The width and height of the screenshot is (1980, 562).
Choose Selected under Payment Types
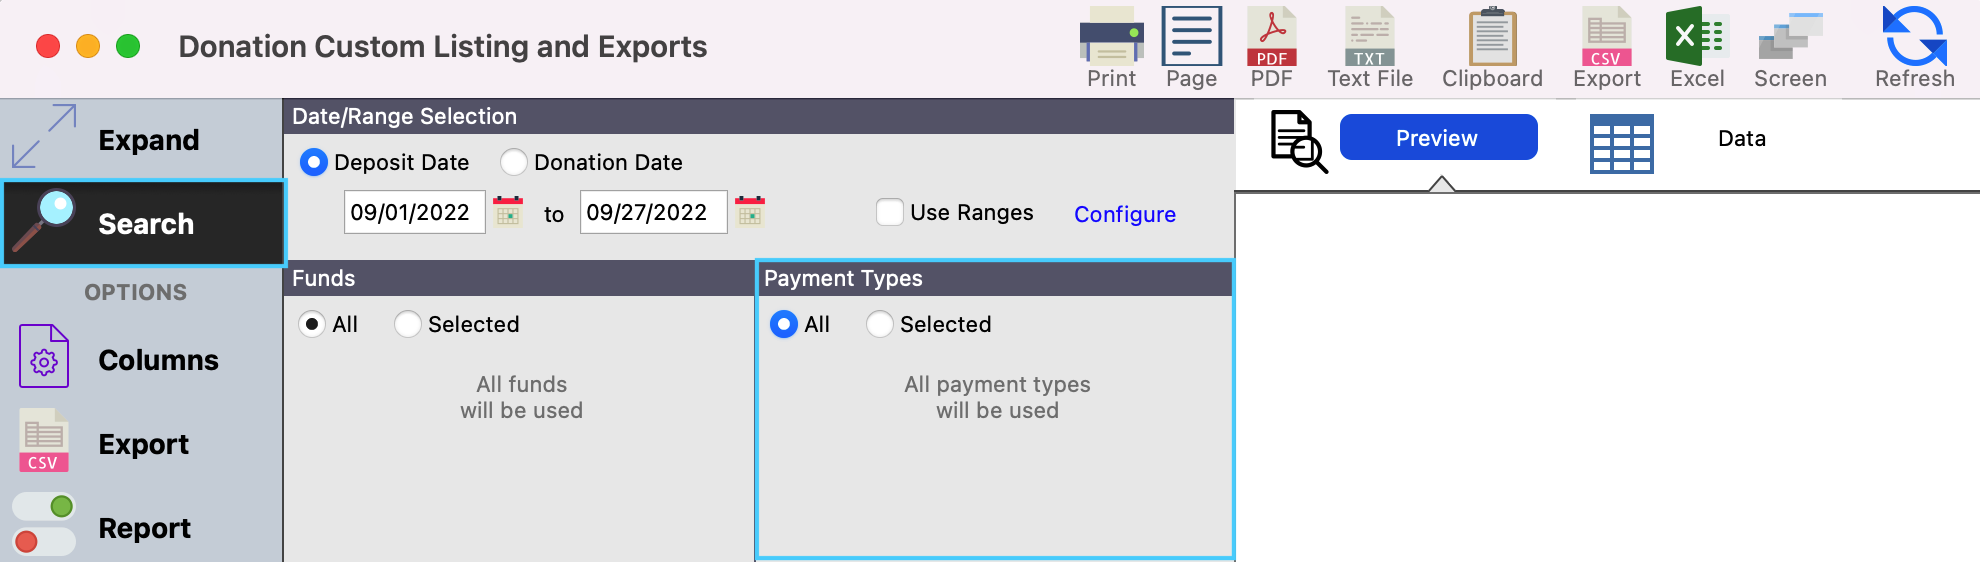(880, 324)
